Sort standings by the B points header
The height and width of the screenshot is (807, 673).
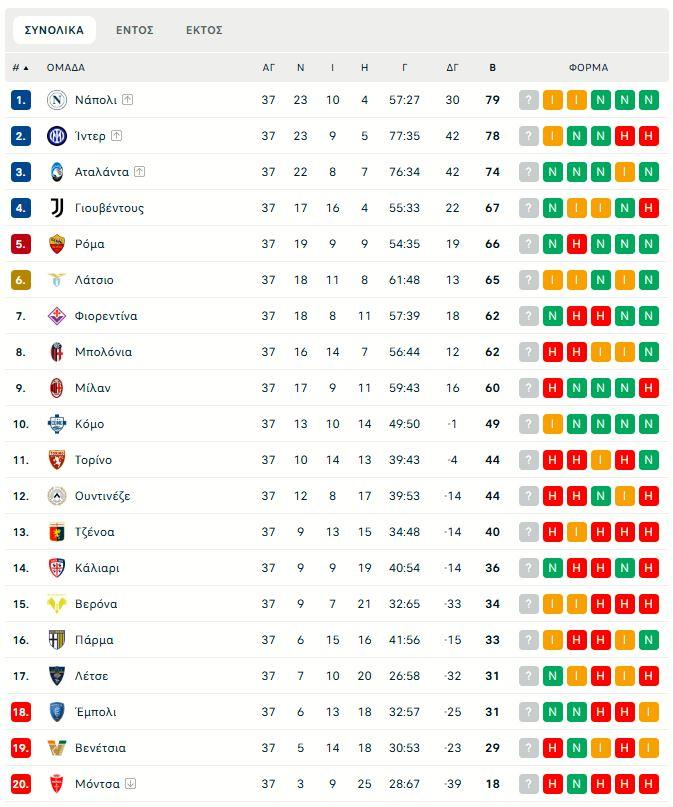(492, 68)
